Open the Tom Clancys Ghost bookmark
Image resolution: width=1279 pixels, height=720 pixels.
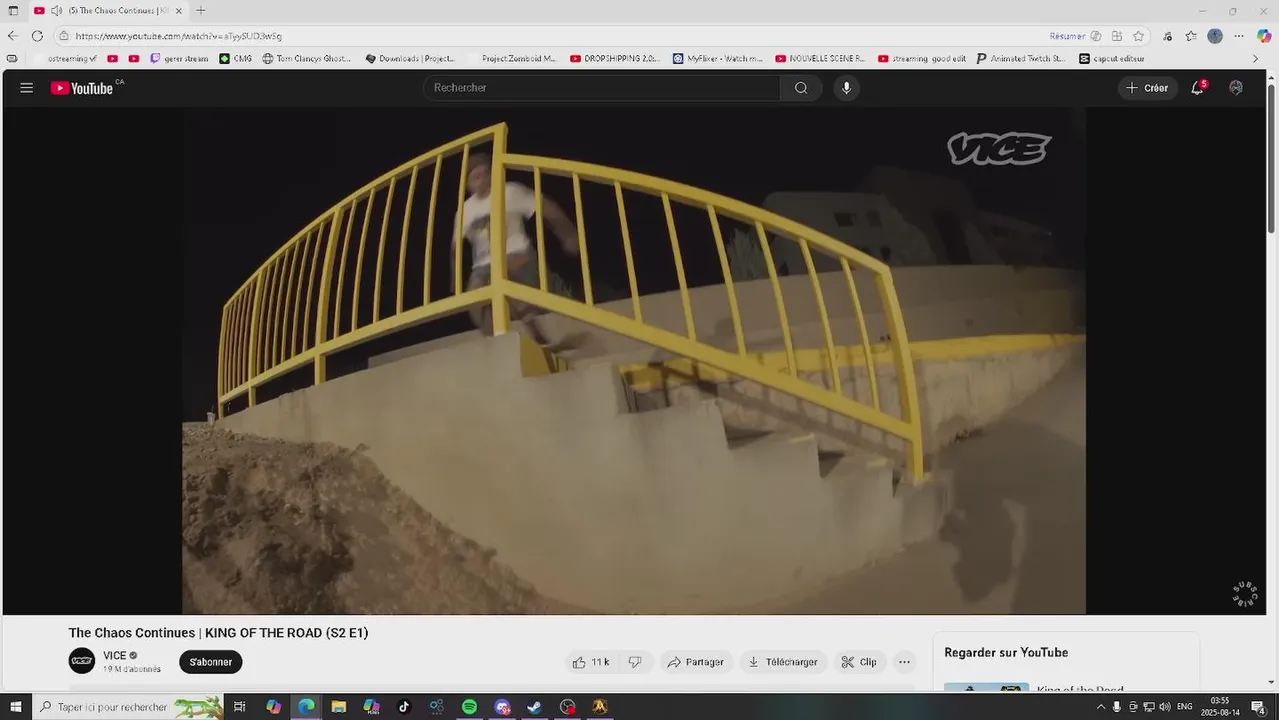click(307, 59)
